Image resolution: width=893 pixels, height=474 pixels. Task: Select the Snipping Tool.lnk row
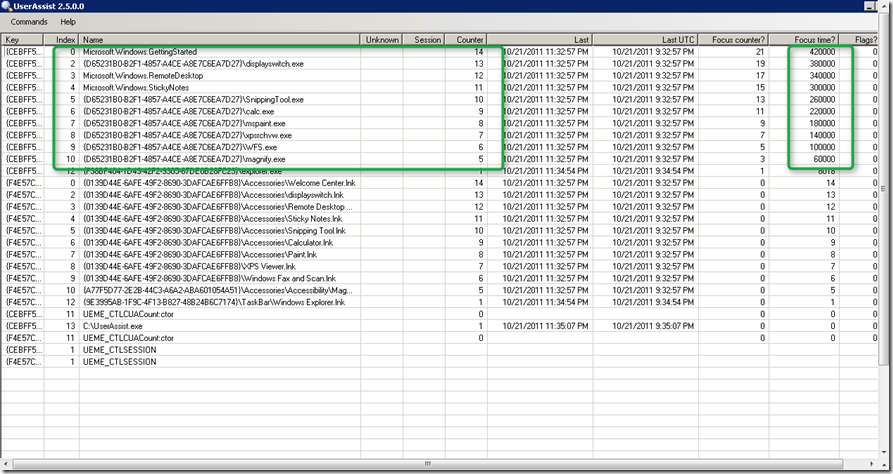(x=439, y=231)
